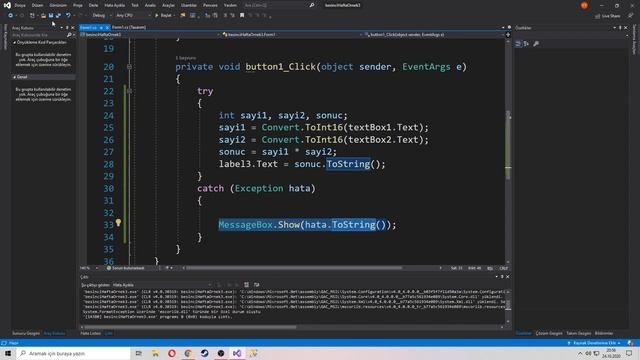
Task: Open the orange user account badge
Action: tap(584, 5)
